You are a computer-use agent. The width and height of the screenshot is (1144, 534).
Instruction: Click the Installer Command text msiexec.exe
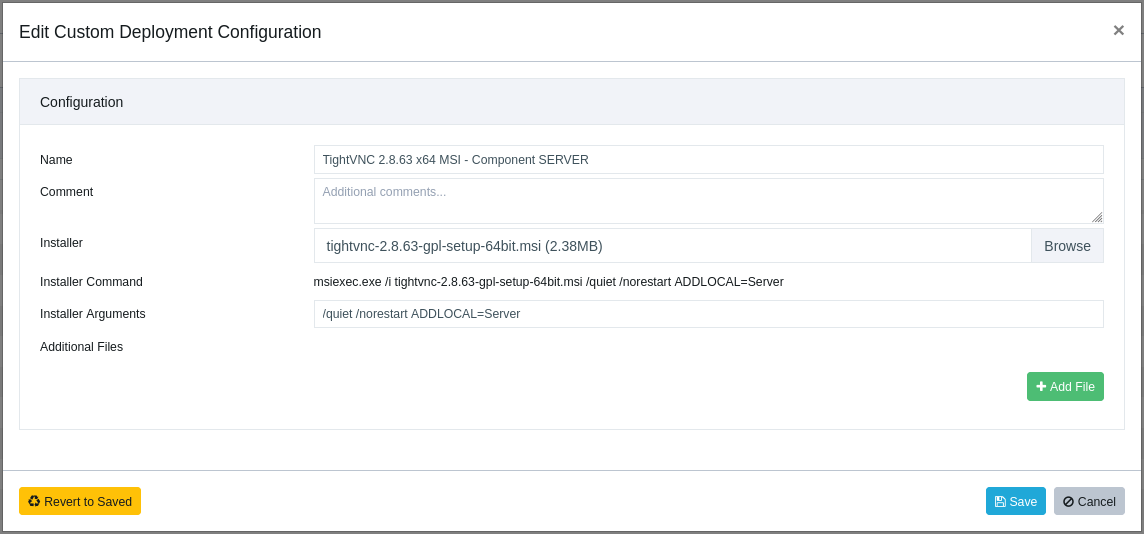click(347, 282)
